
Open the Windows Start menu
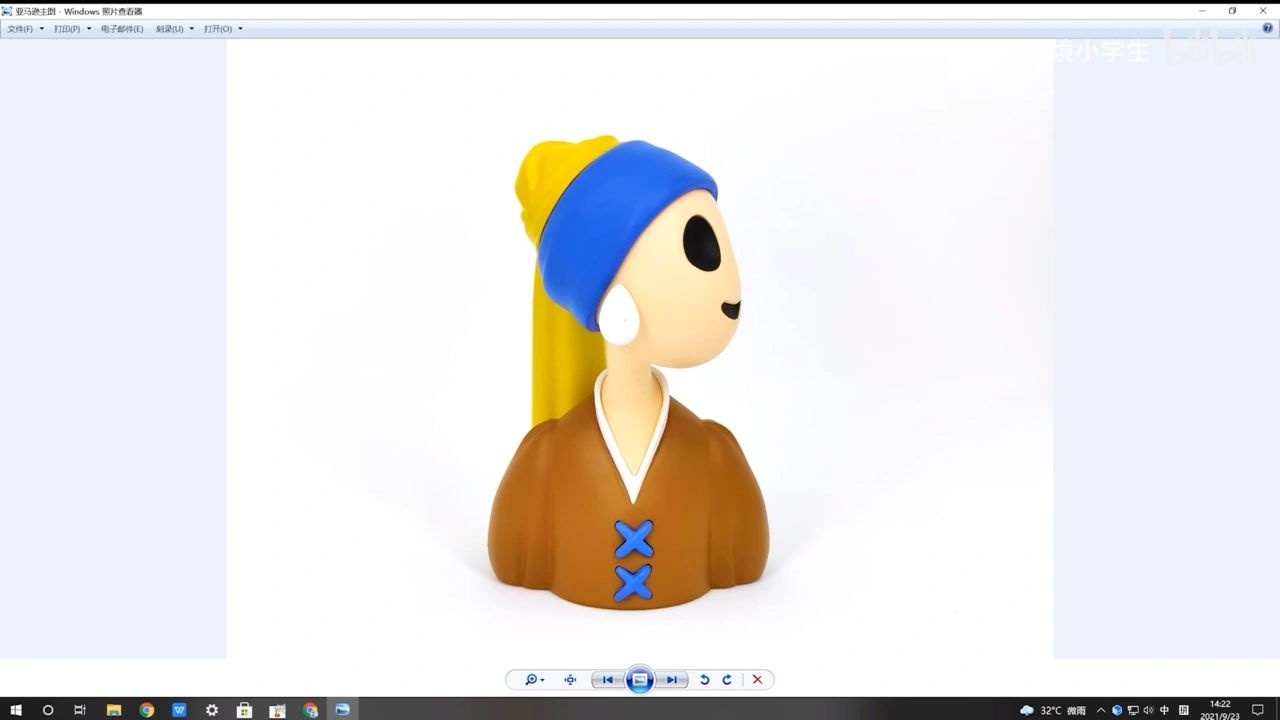point(16,710)
